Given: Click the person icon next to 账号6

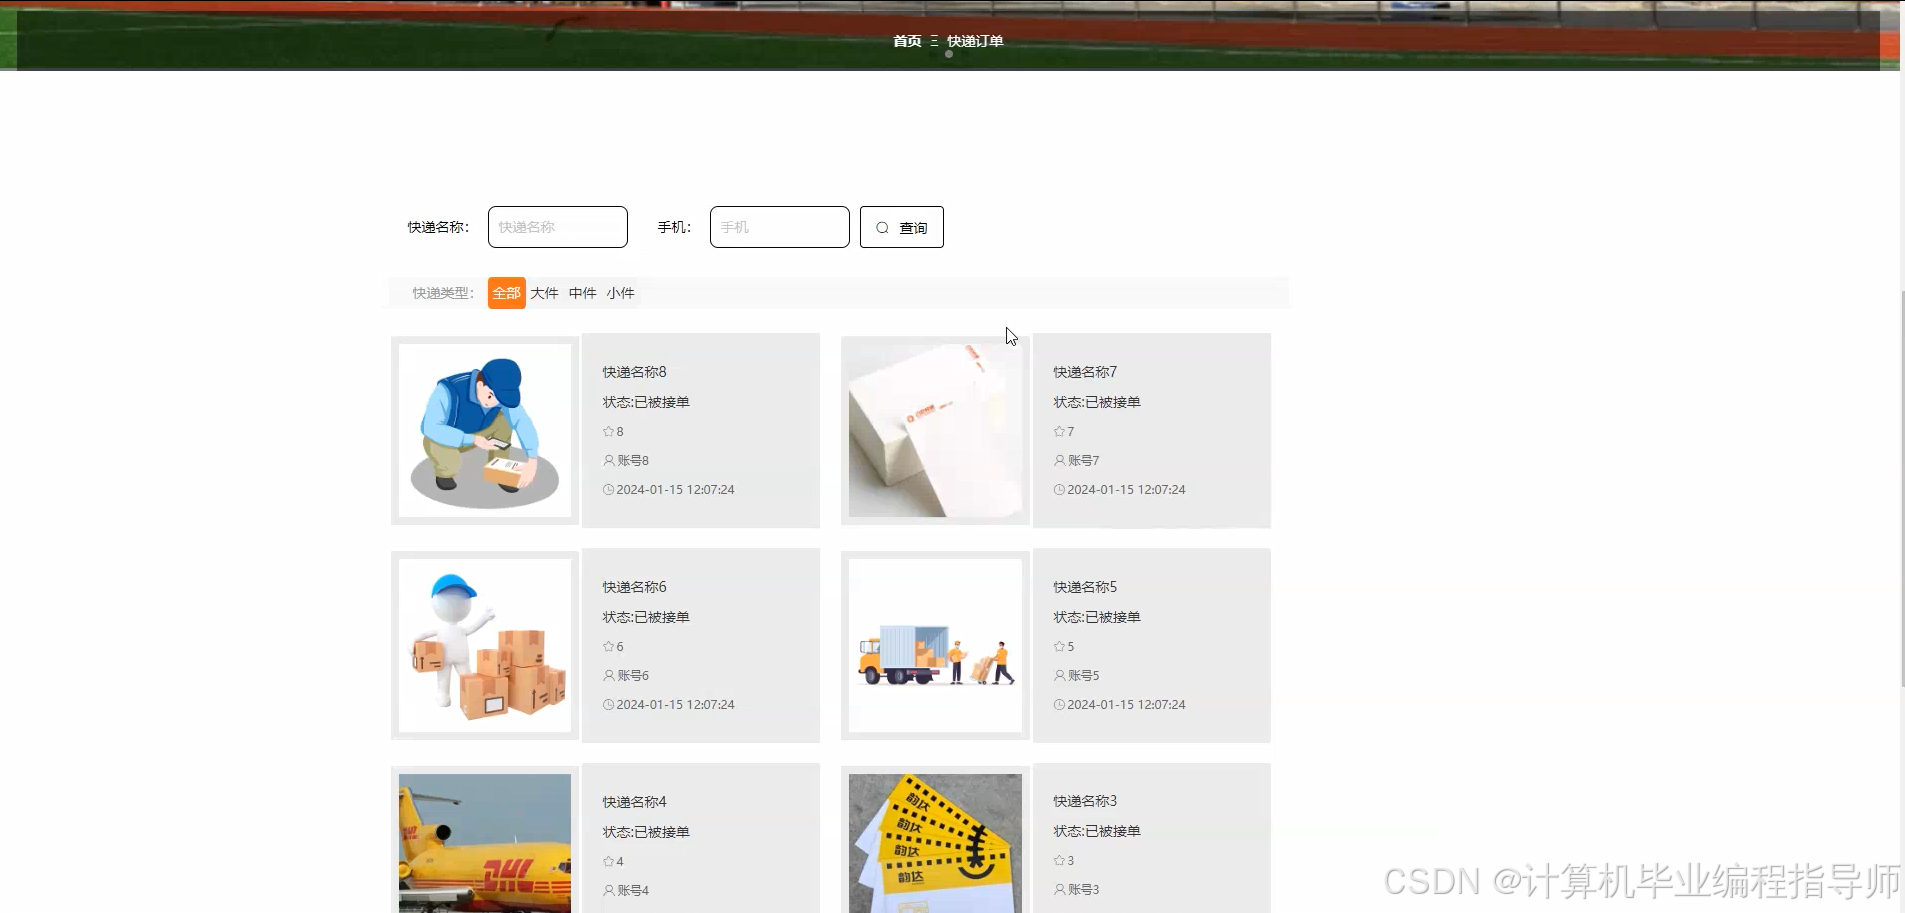Looking at the screenshot, I should click(x=608, y=675).
